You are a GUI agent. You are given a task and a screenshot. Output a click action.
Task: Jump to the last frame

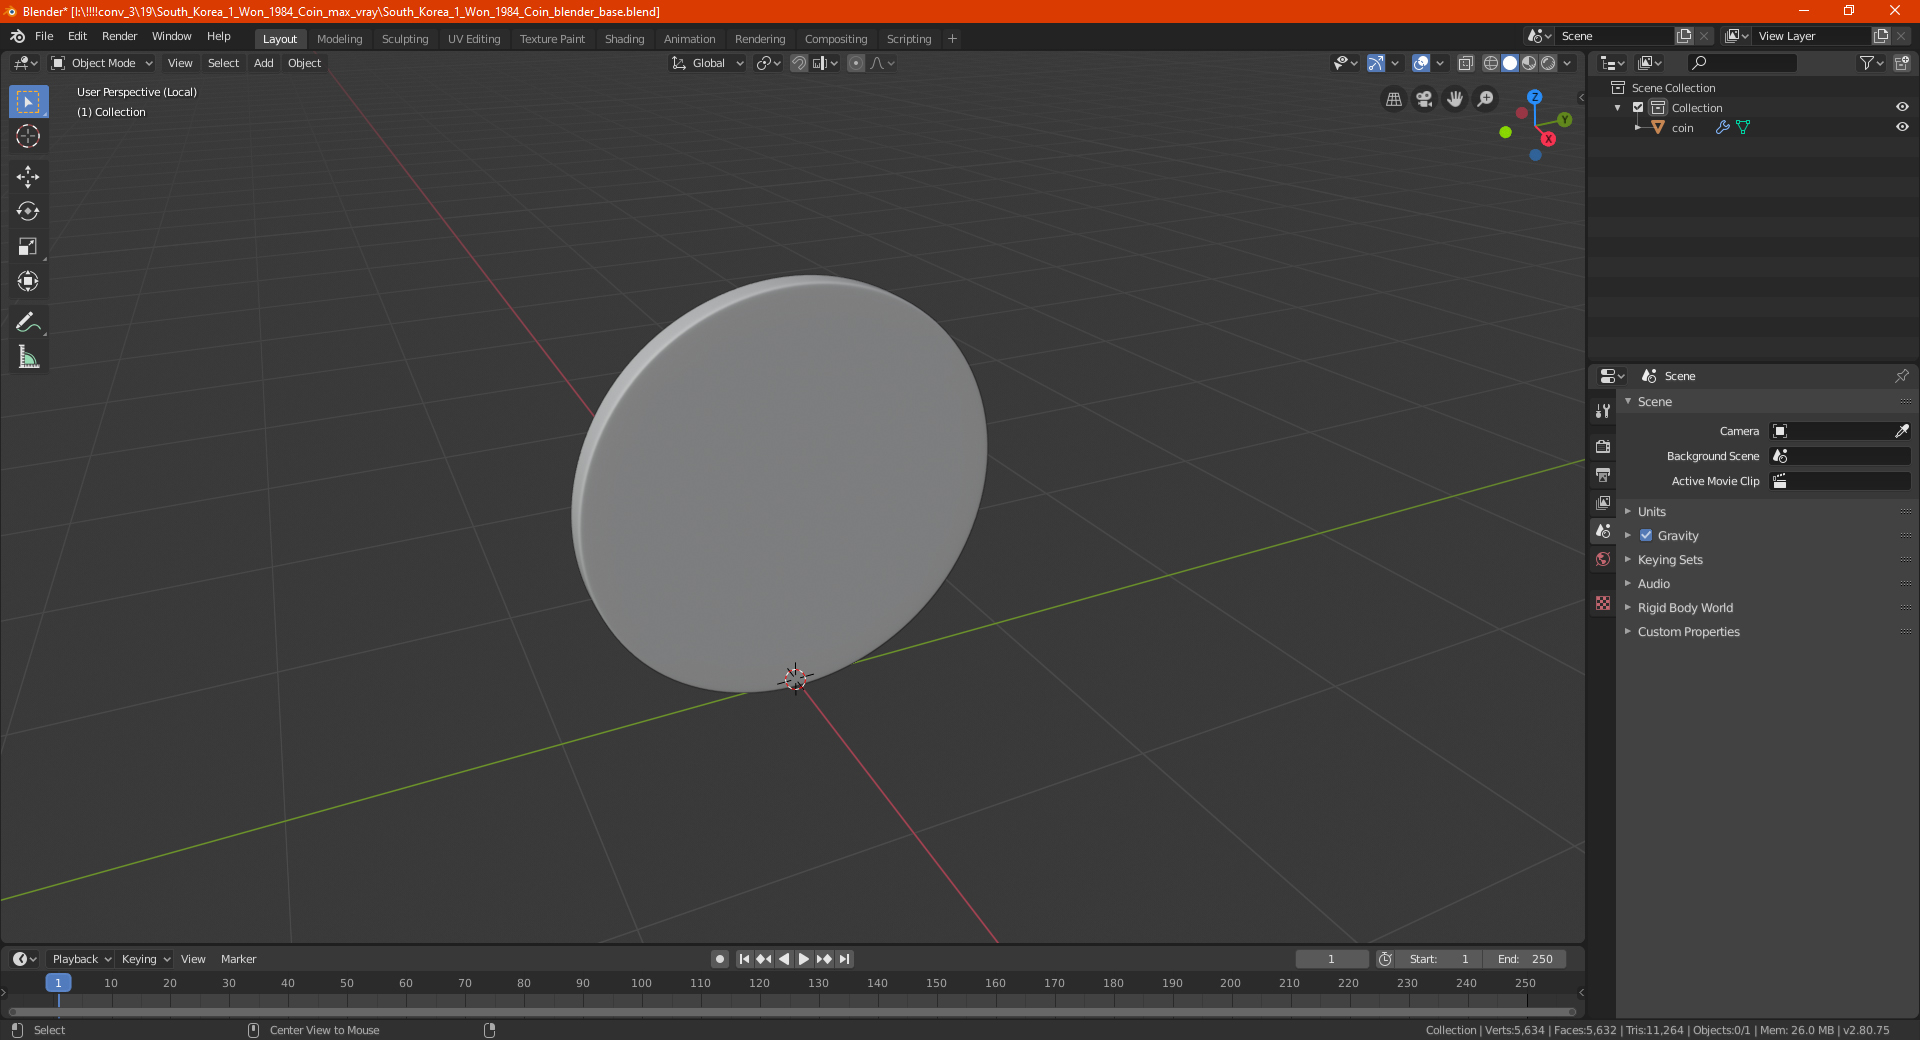click(844, 959)
